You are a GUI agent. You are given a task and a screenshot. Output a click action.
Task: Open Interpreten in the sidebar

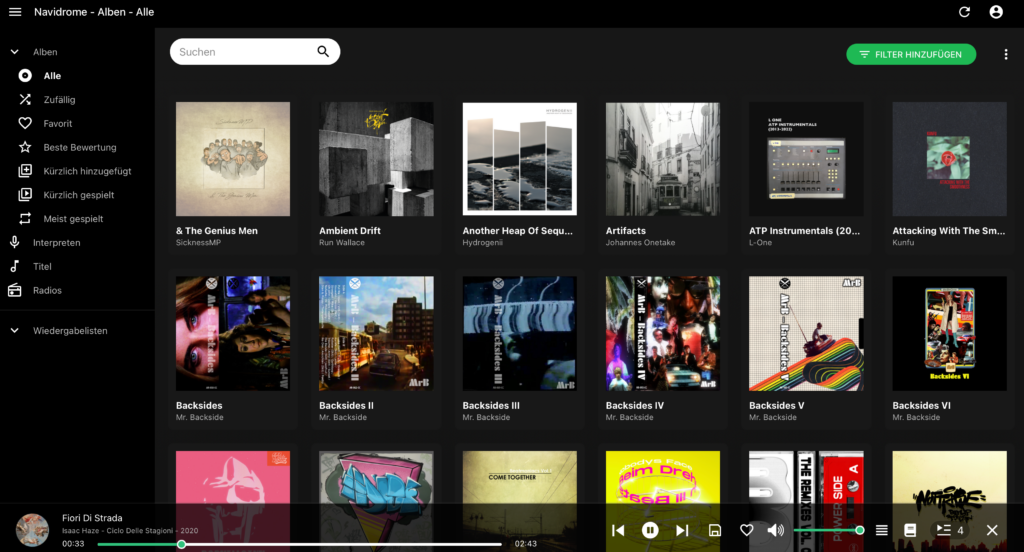pos(56,243)
